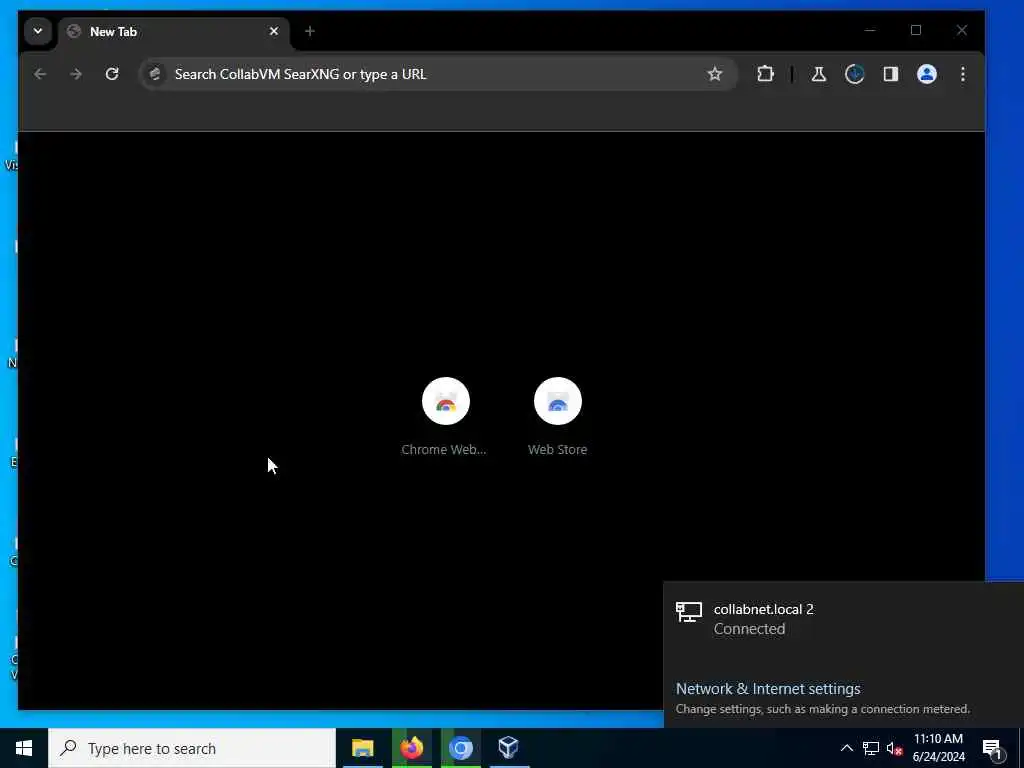Click the muted volume tray icon
The width and height of the screenshot is (1024, 768).
[894, 748]
